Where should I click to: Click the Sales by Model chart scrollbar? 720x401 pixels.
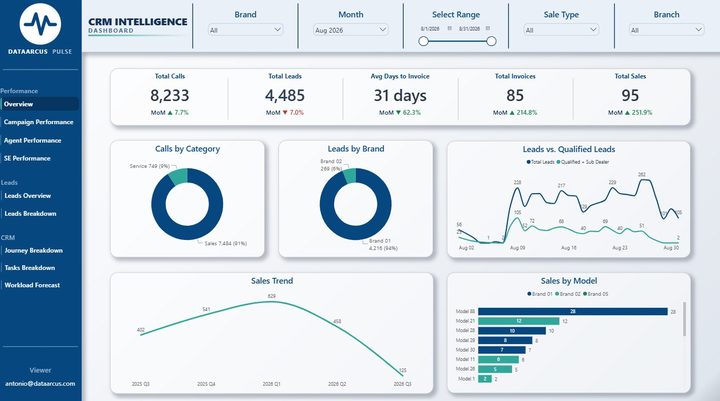[x=684, y=319]
